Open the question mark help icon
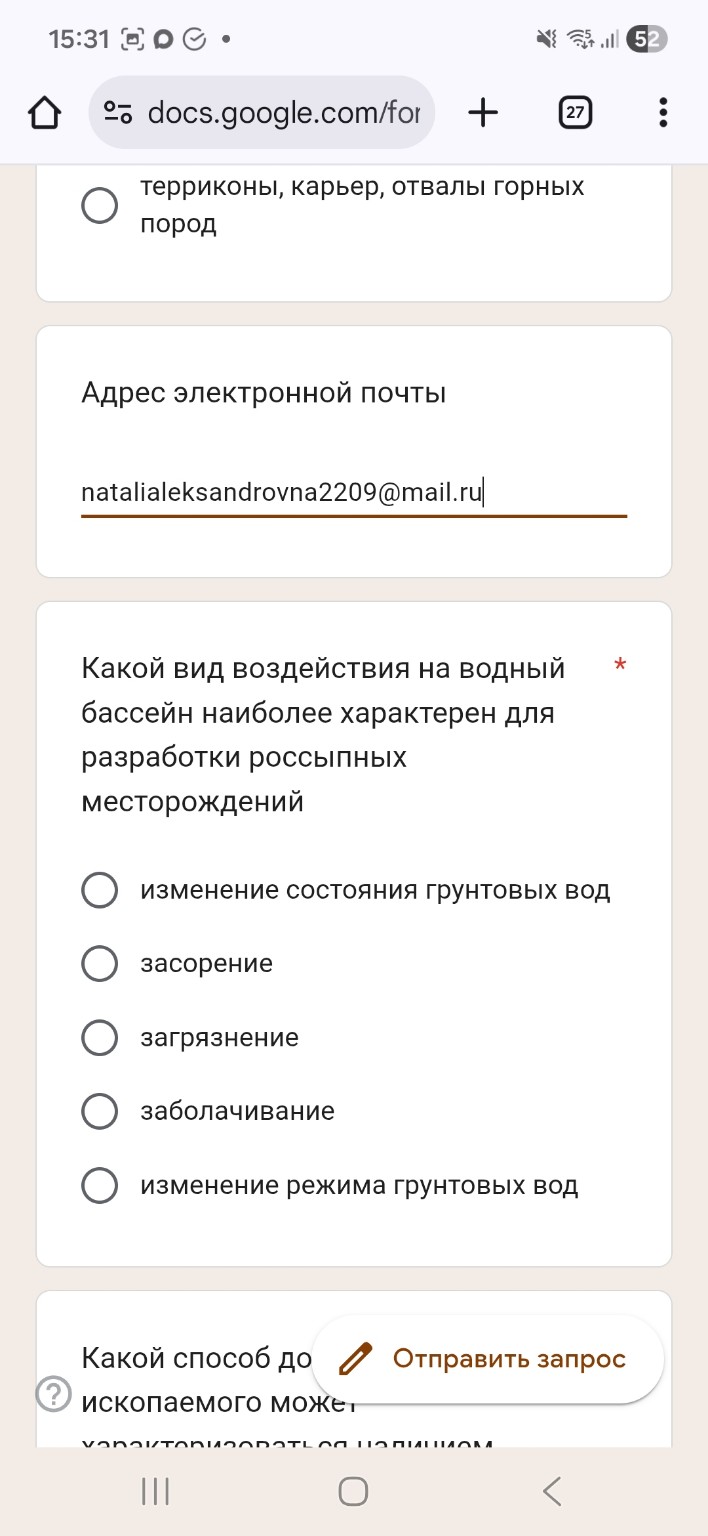708x1536 pixels. (x=52, y=1391)
